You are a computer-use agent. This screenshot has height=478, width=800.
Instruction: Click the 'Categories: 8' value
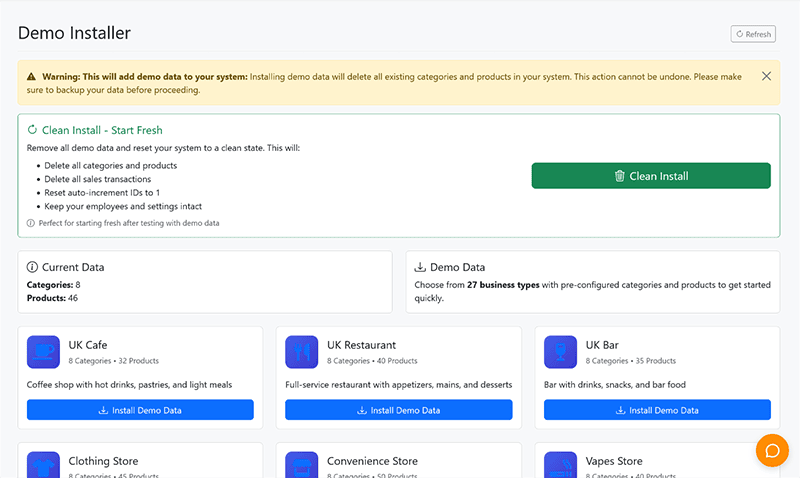54,285
